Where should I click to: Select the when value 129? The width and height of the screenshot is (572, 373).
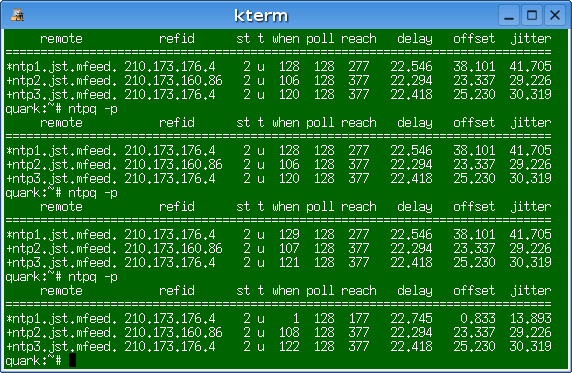pos(289,234)
